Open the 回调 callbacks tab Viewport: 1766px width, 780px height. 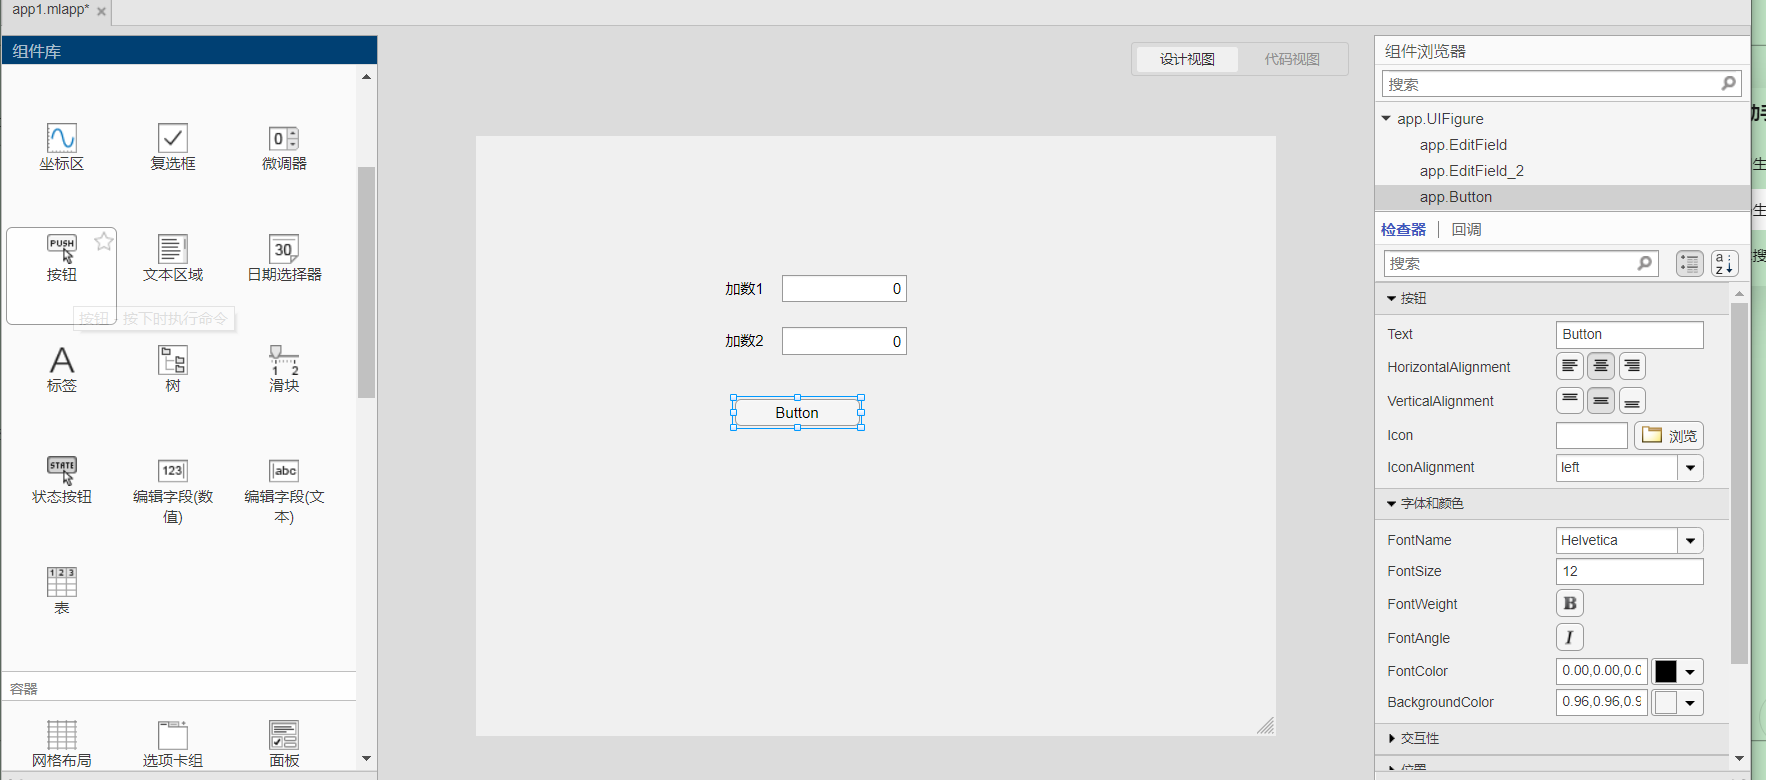[1466, 229]
